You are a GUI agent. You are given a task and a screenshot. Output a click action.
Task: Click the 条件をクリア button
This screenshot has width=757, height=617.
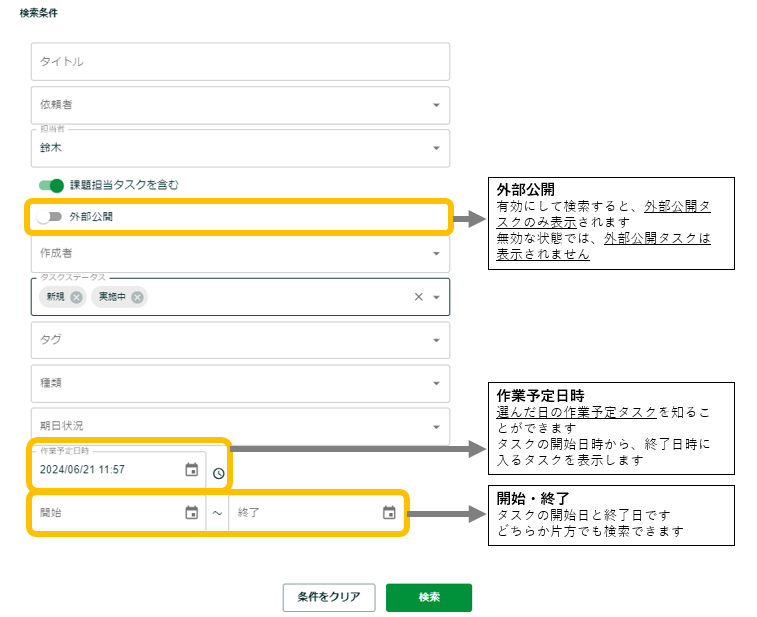click(x=329, y=597)
